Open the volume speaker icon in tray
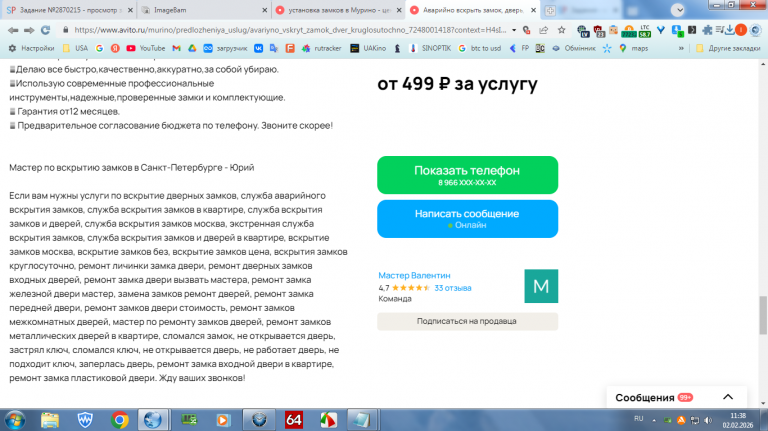The width and height of the screenshot is (768, 431). tap(708, 420)
